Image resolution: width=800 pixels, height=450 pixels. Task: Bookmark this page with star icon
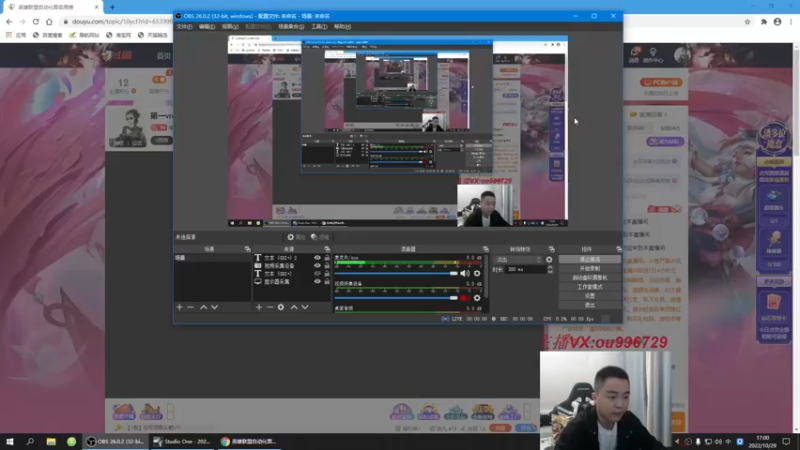coord(747,21)
